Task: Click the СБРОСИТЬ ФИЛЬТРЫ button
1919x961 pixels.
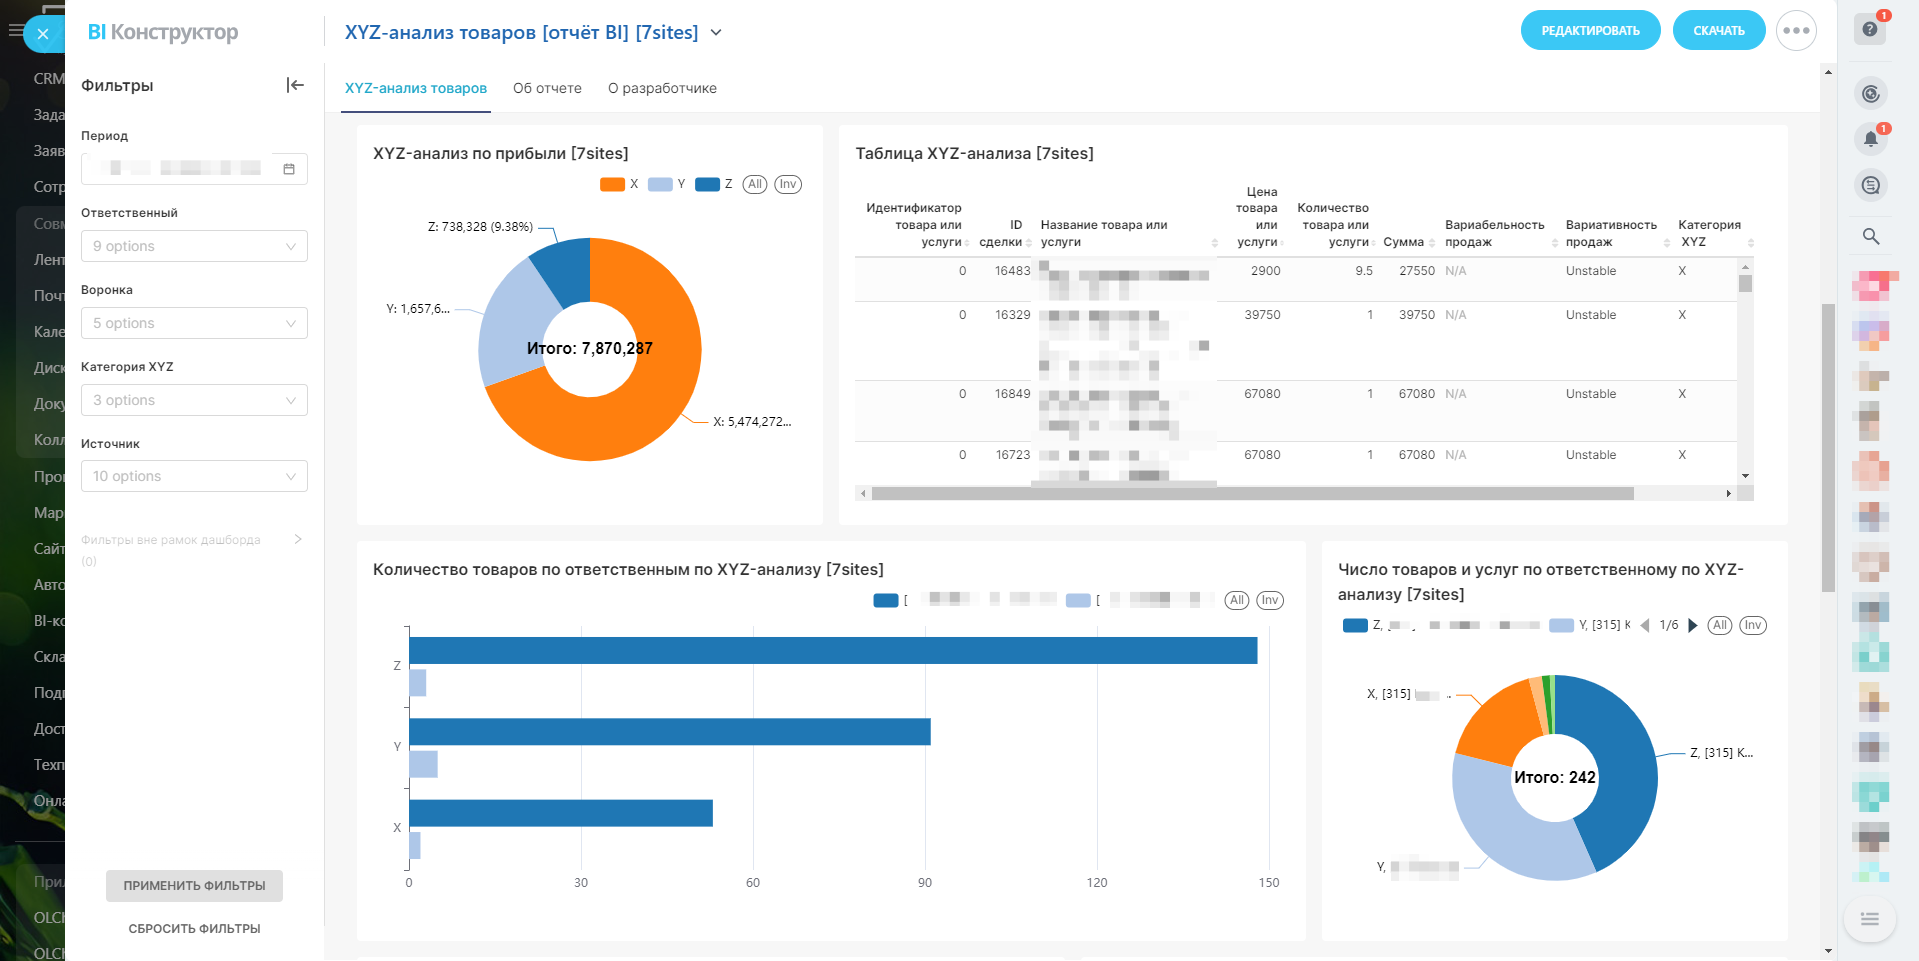Action: 194,928
